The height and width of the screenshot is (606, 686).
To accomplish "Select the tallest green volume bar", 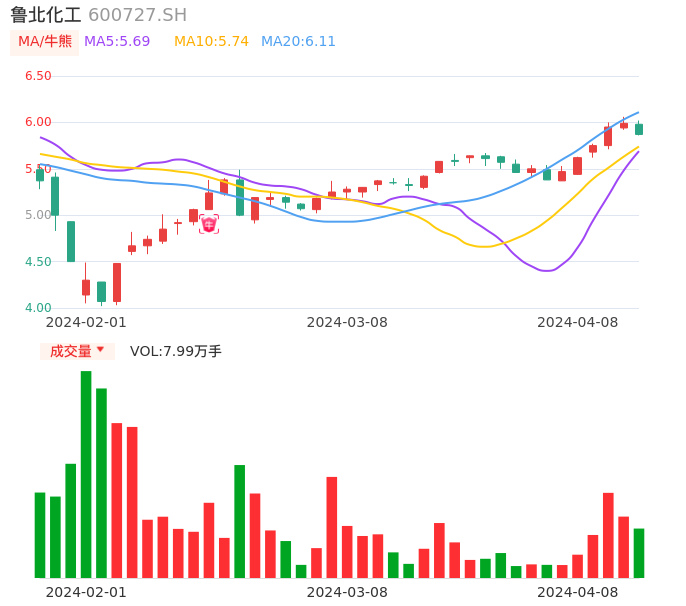I will pyautogui.click(x=86, y=474).
